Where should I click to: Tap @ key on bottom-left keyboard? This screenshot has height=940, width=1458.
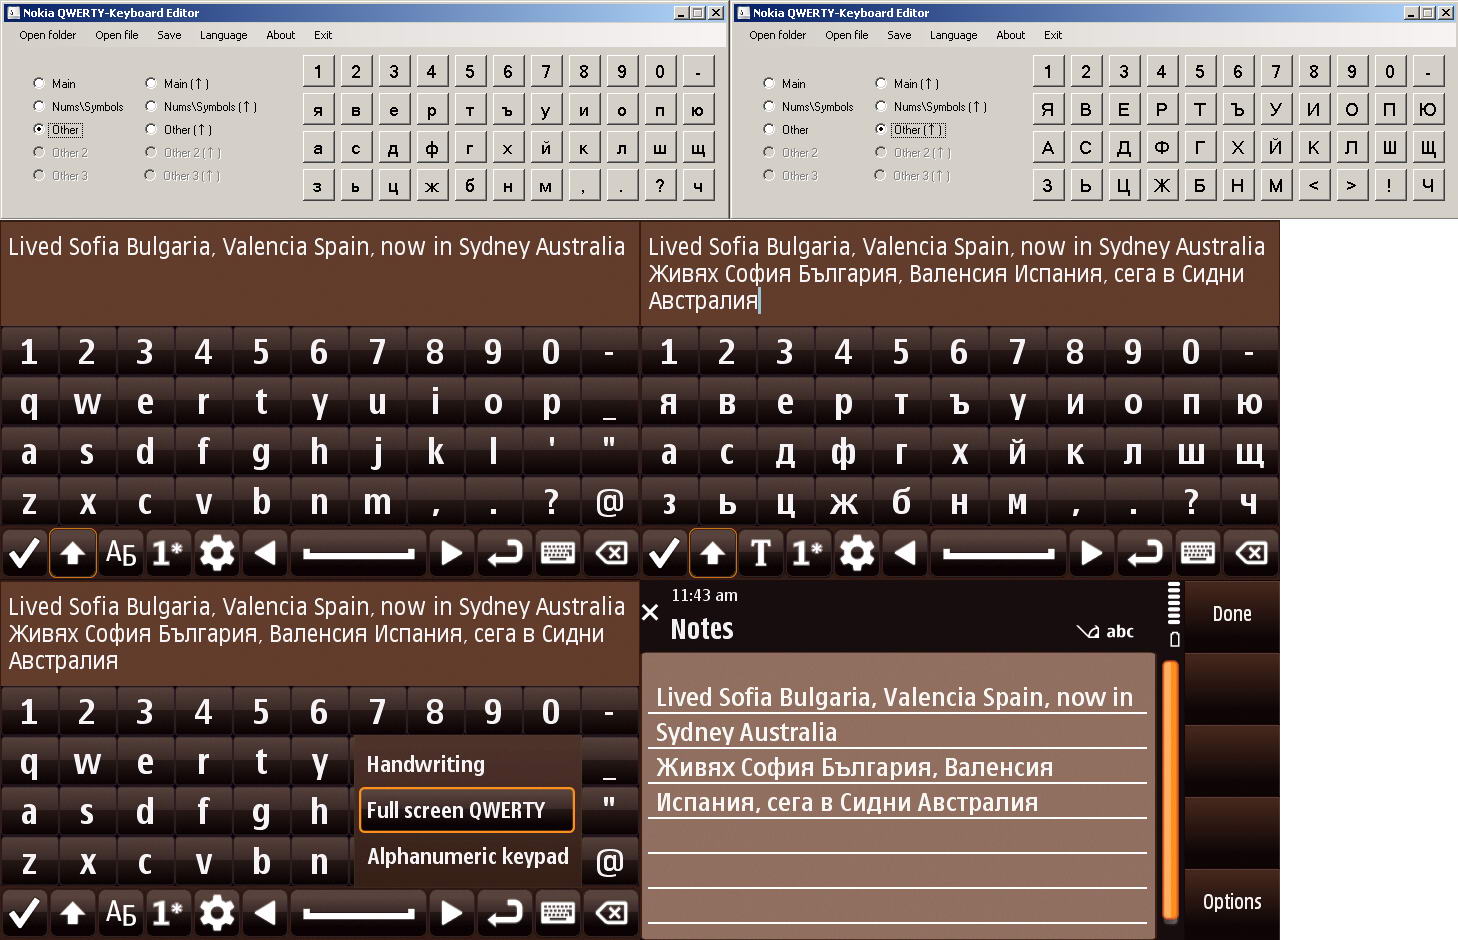pos(610,862)
